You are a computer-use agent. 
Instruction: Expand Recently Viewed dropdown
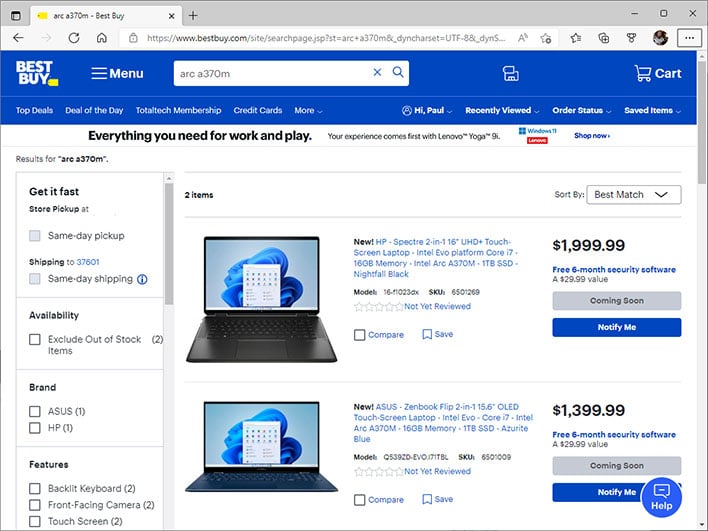coord(502,111)
